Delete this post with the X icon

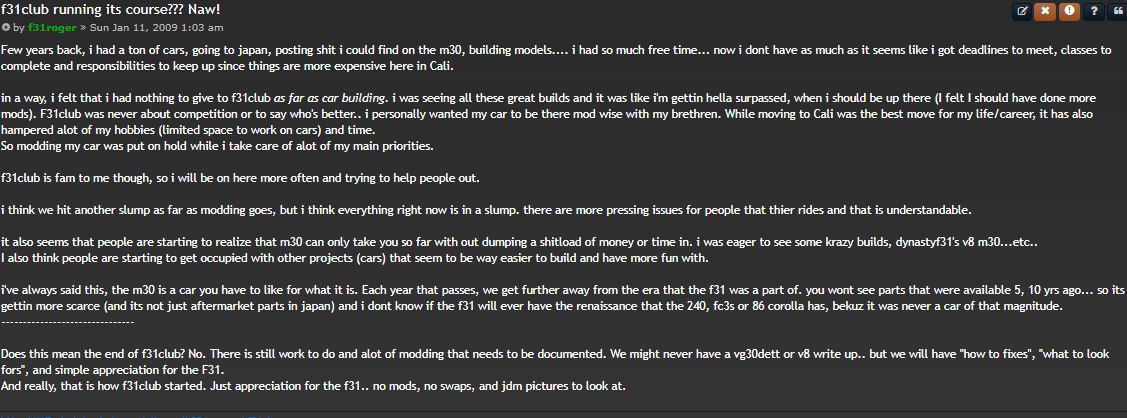pos(1045,11)
